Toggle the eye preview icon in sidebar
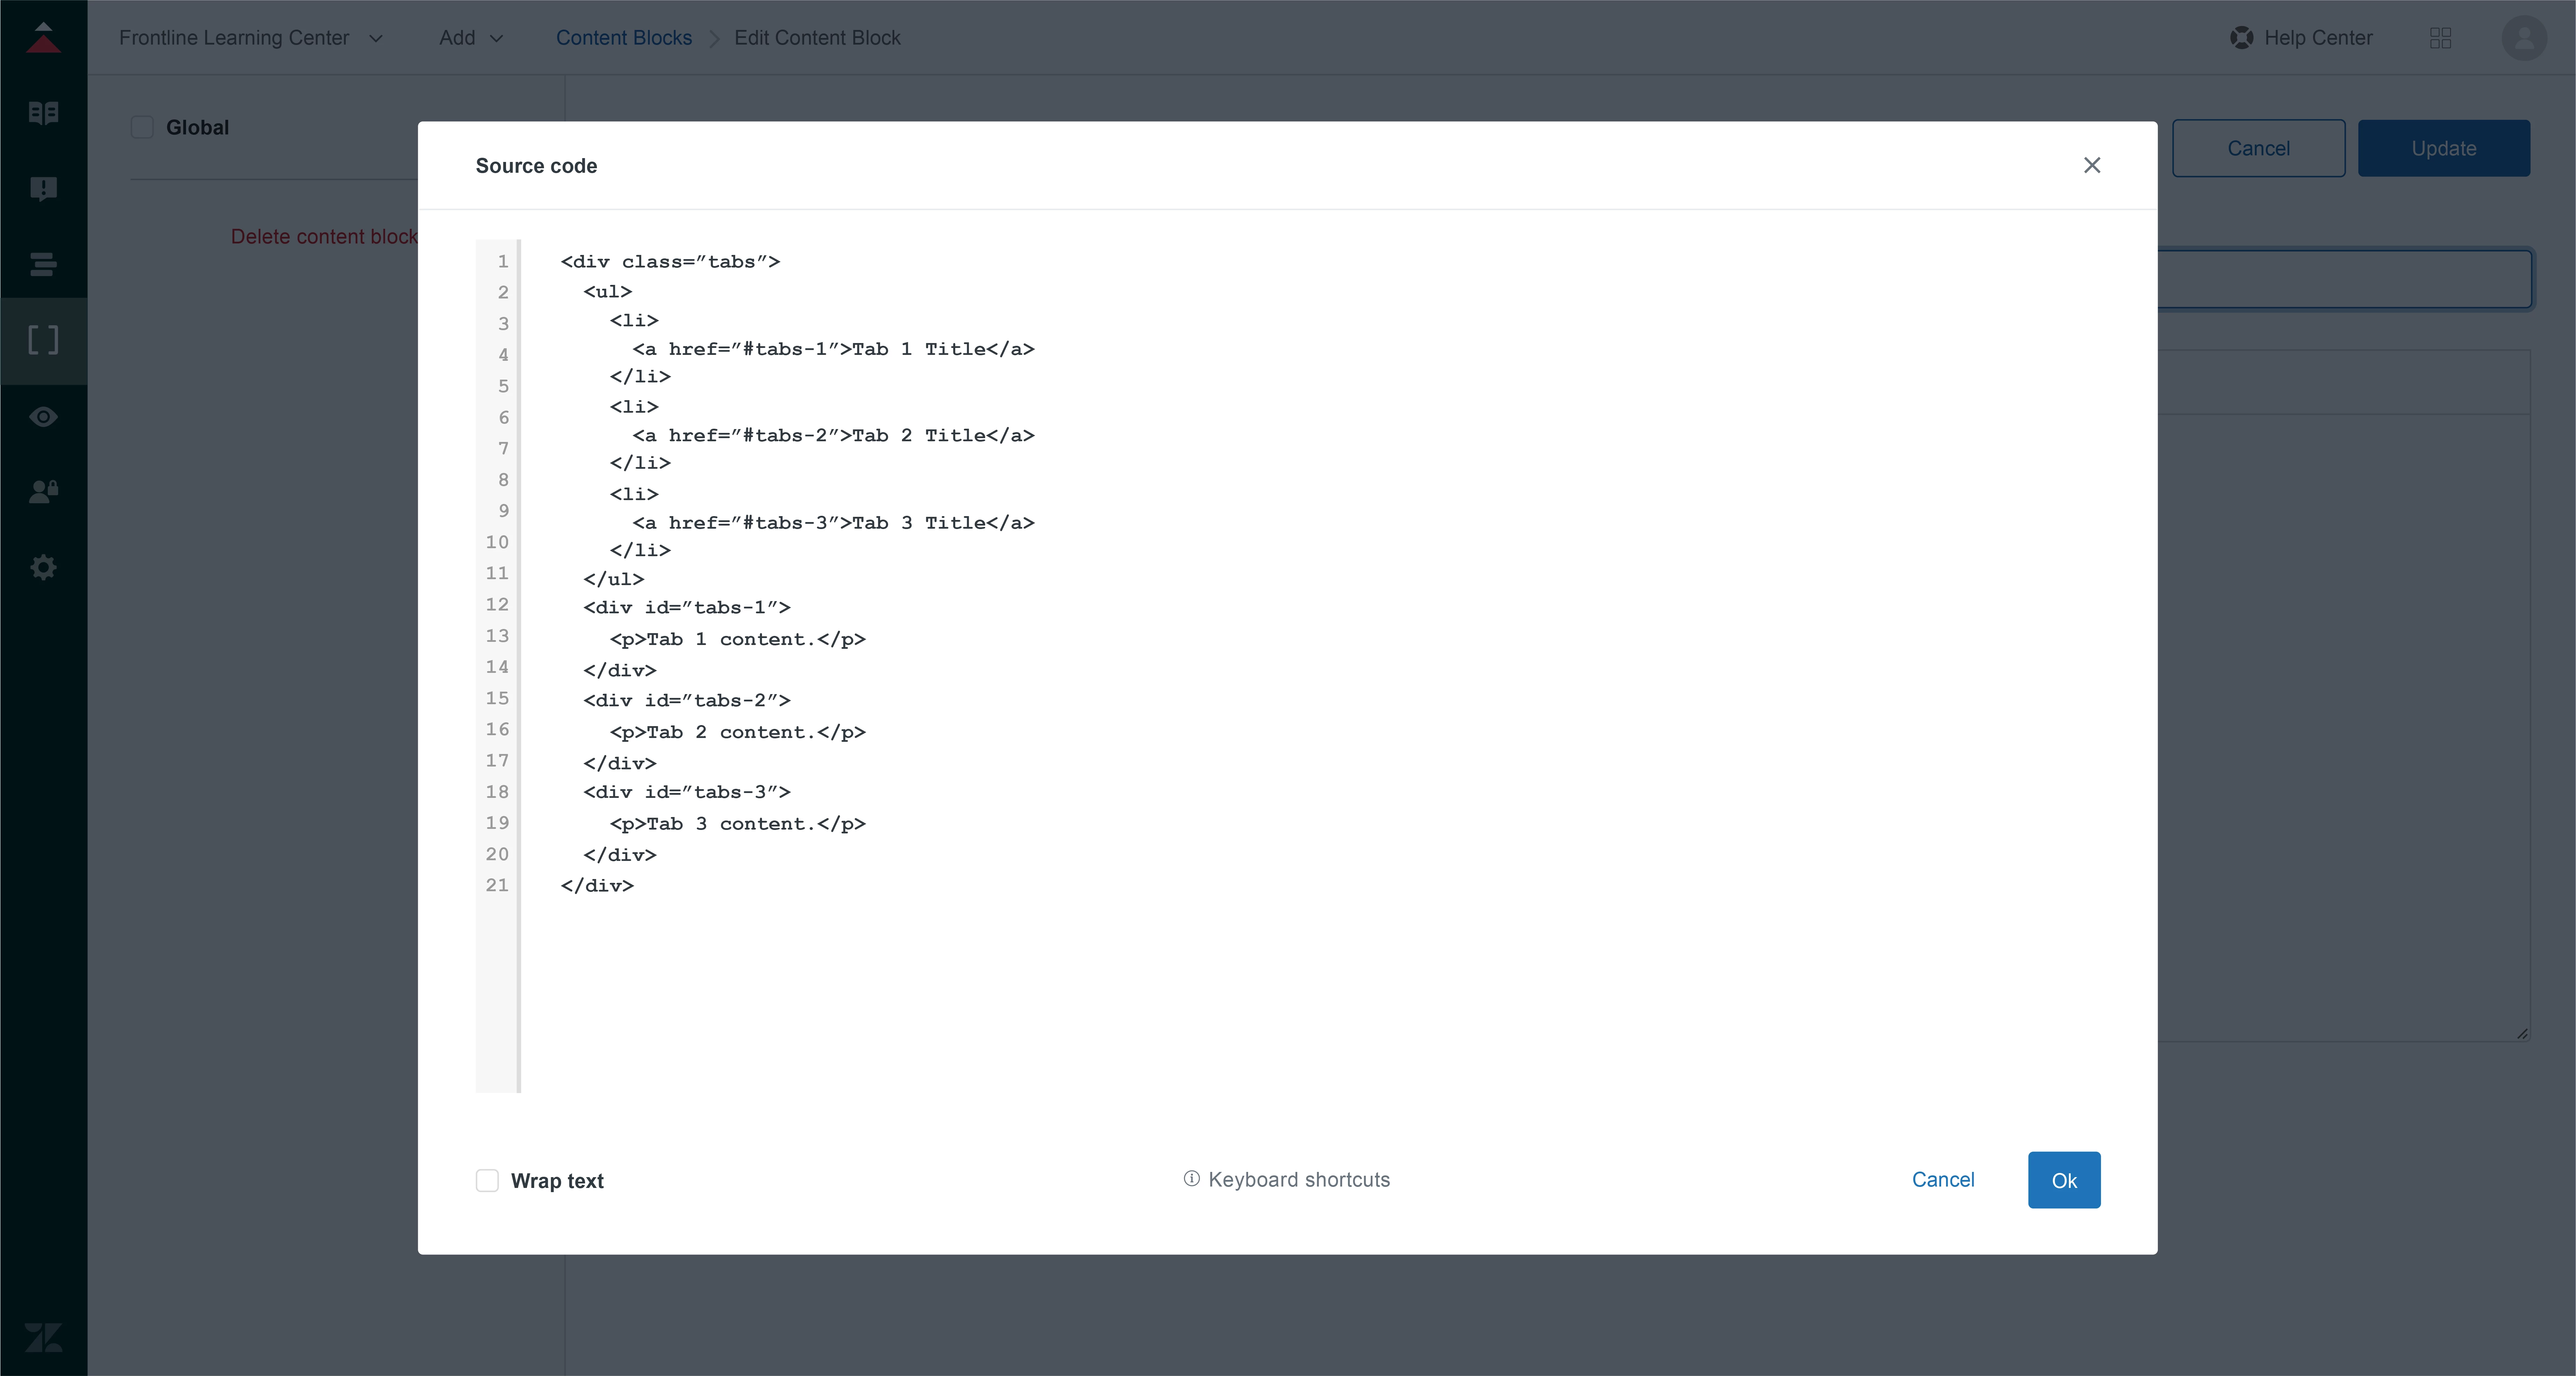This screenshot has height=1376, width=2576. click(x=43, y=417)
